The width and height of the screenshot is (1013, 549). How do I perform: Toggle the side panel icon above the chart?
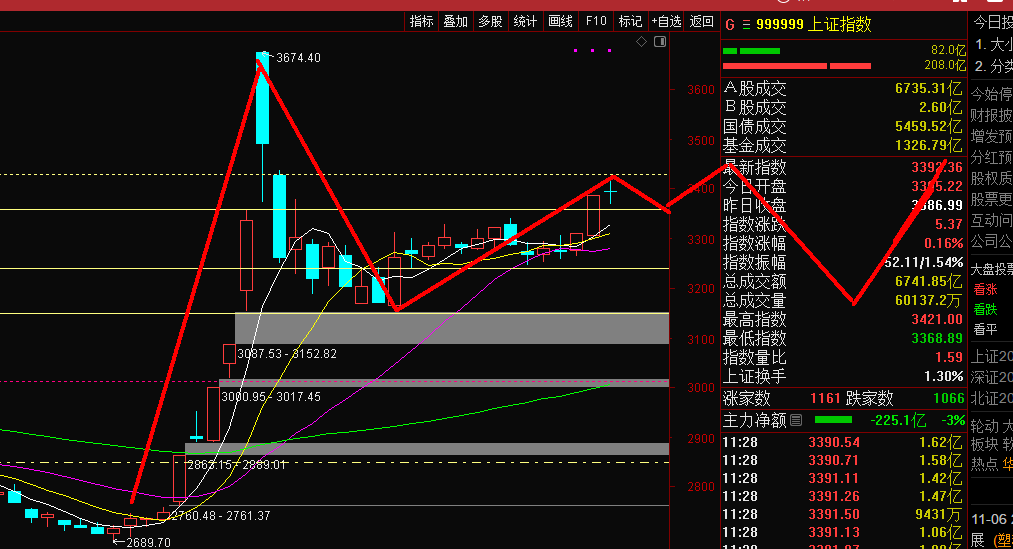(x=658, y=41)
